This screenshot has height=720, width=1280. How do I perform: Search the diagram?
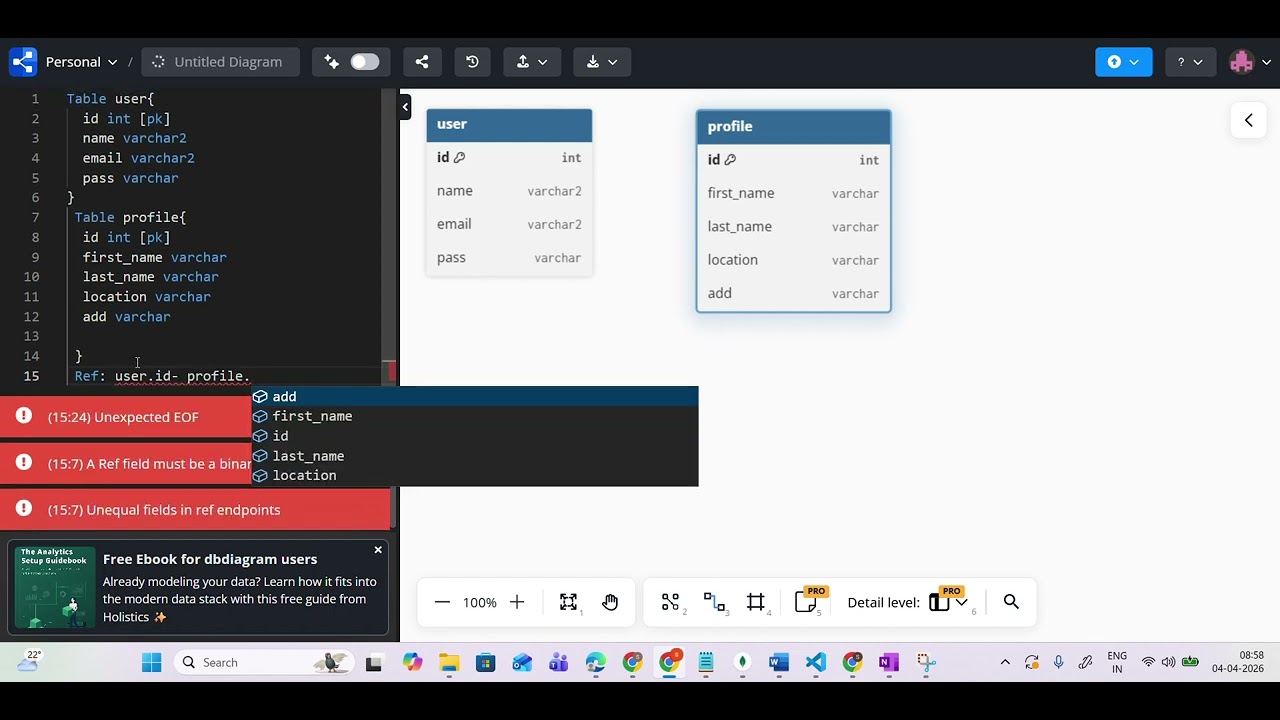pos(1011,602)
